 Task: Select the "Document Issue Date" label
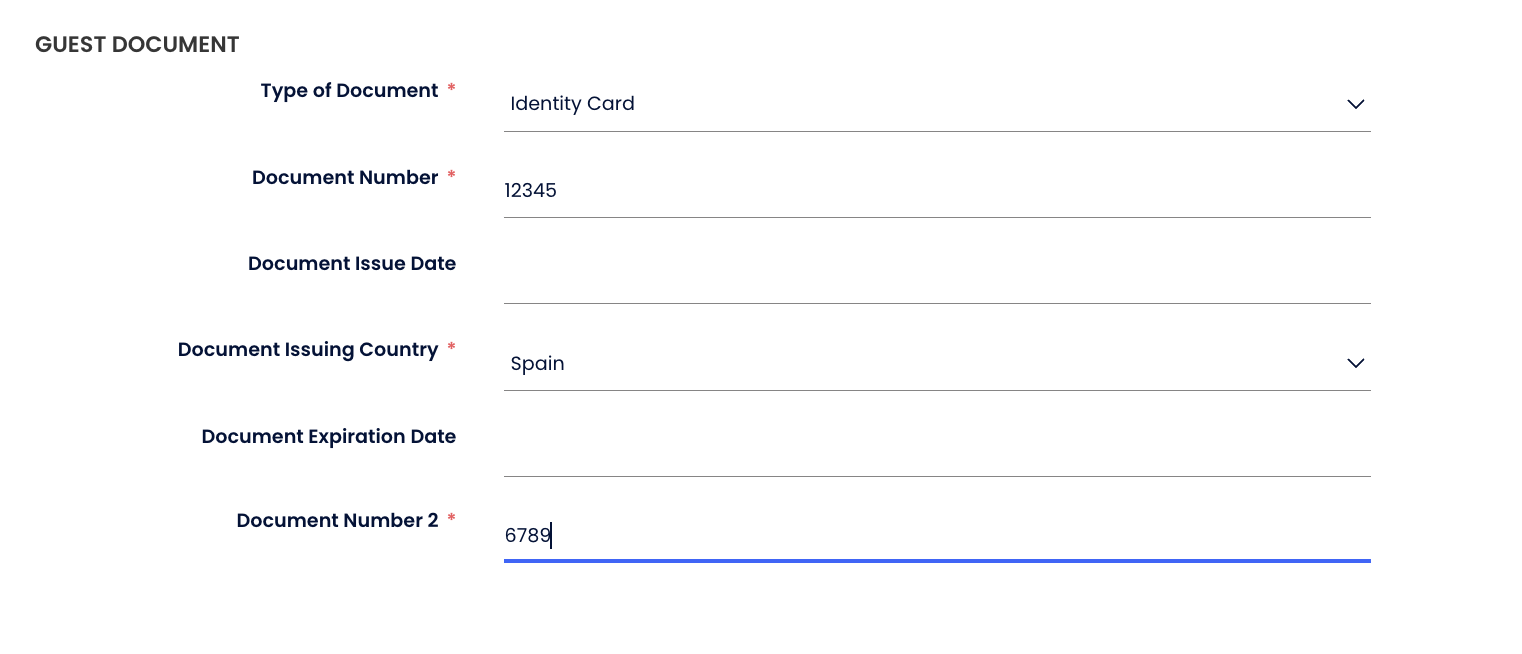point(352,264)
